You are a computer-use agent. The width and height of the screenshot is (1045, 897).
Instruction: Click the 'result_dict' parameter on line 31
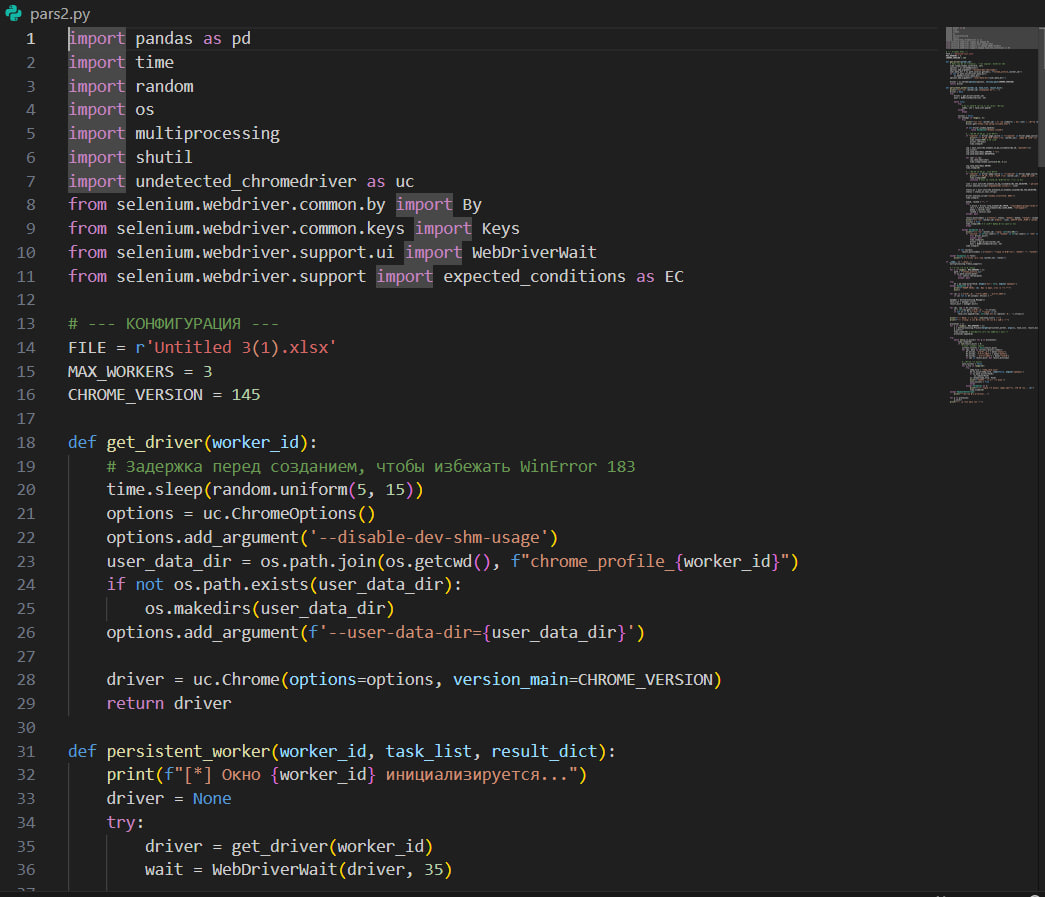[544, 752]
